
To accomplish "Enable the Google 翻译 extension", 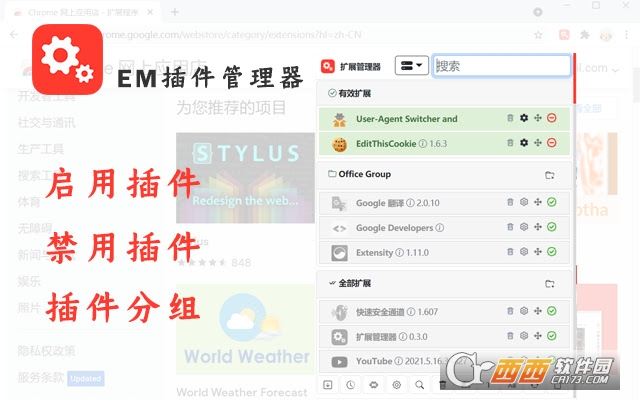I will [x=552, y=203].
